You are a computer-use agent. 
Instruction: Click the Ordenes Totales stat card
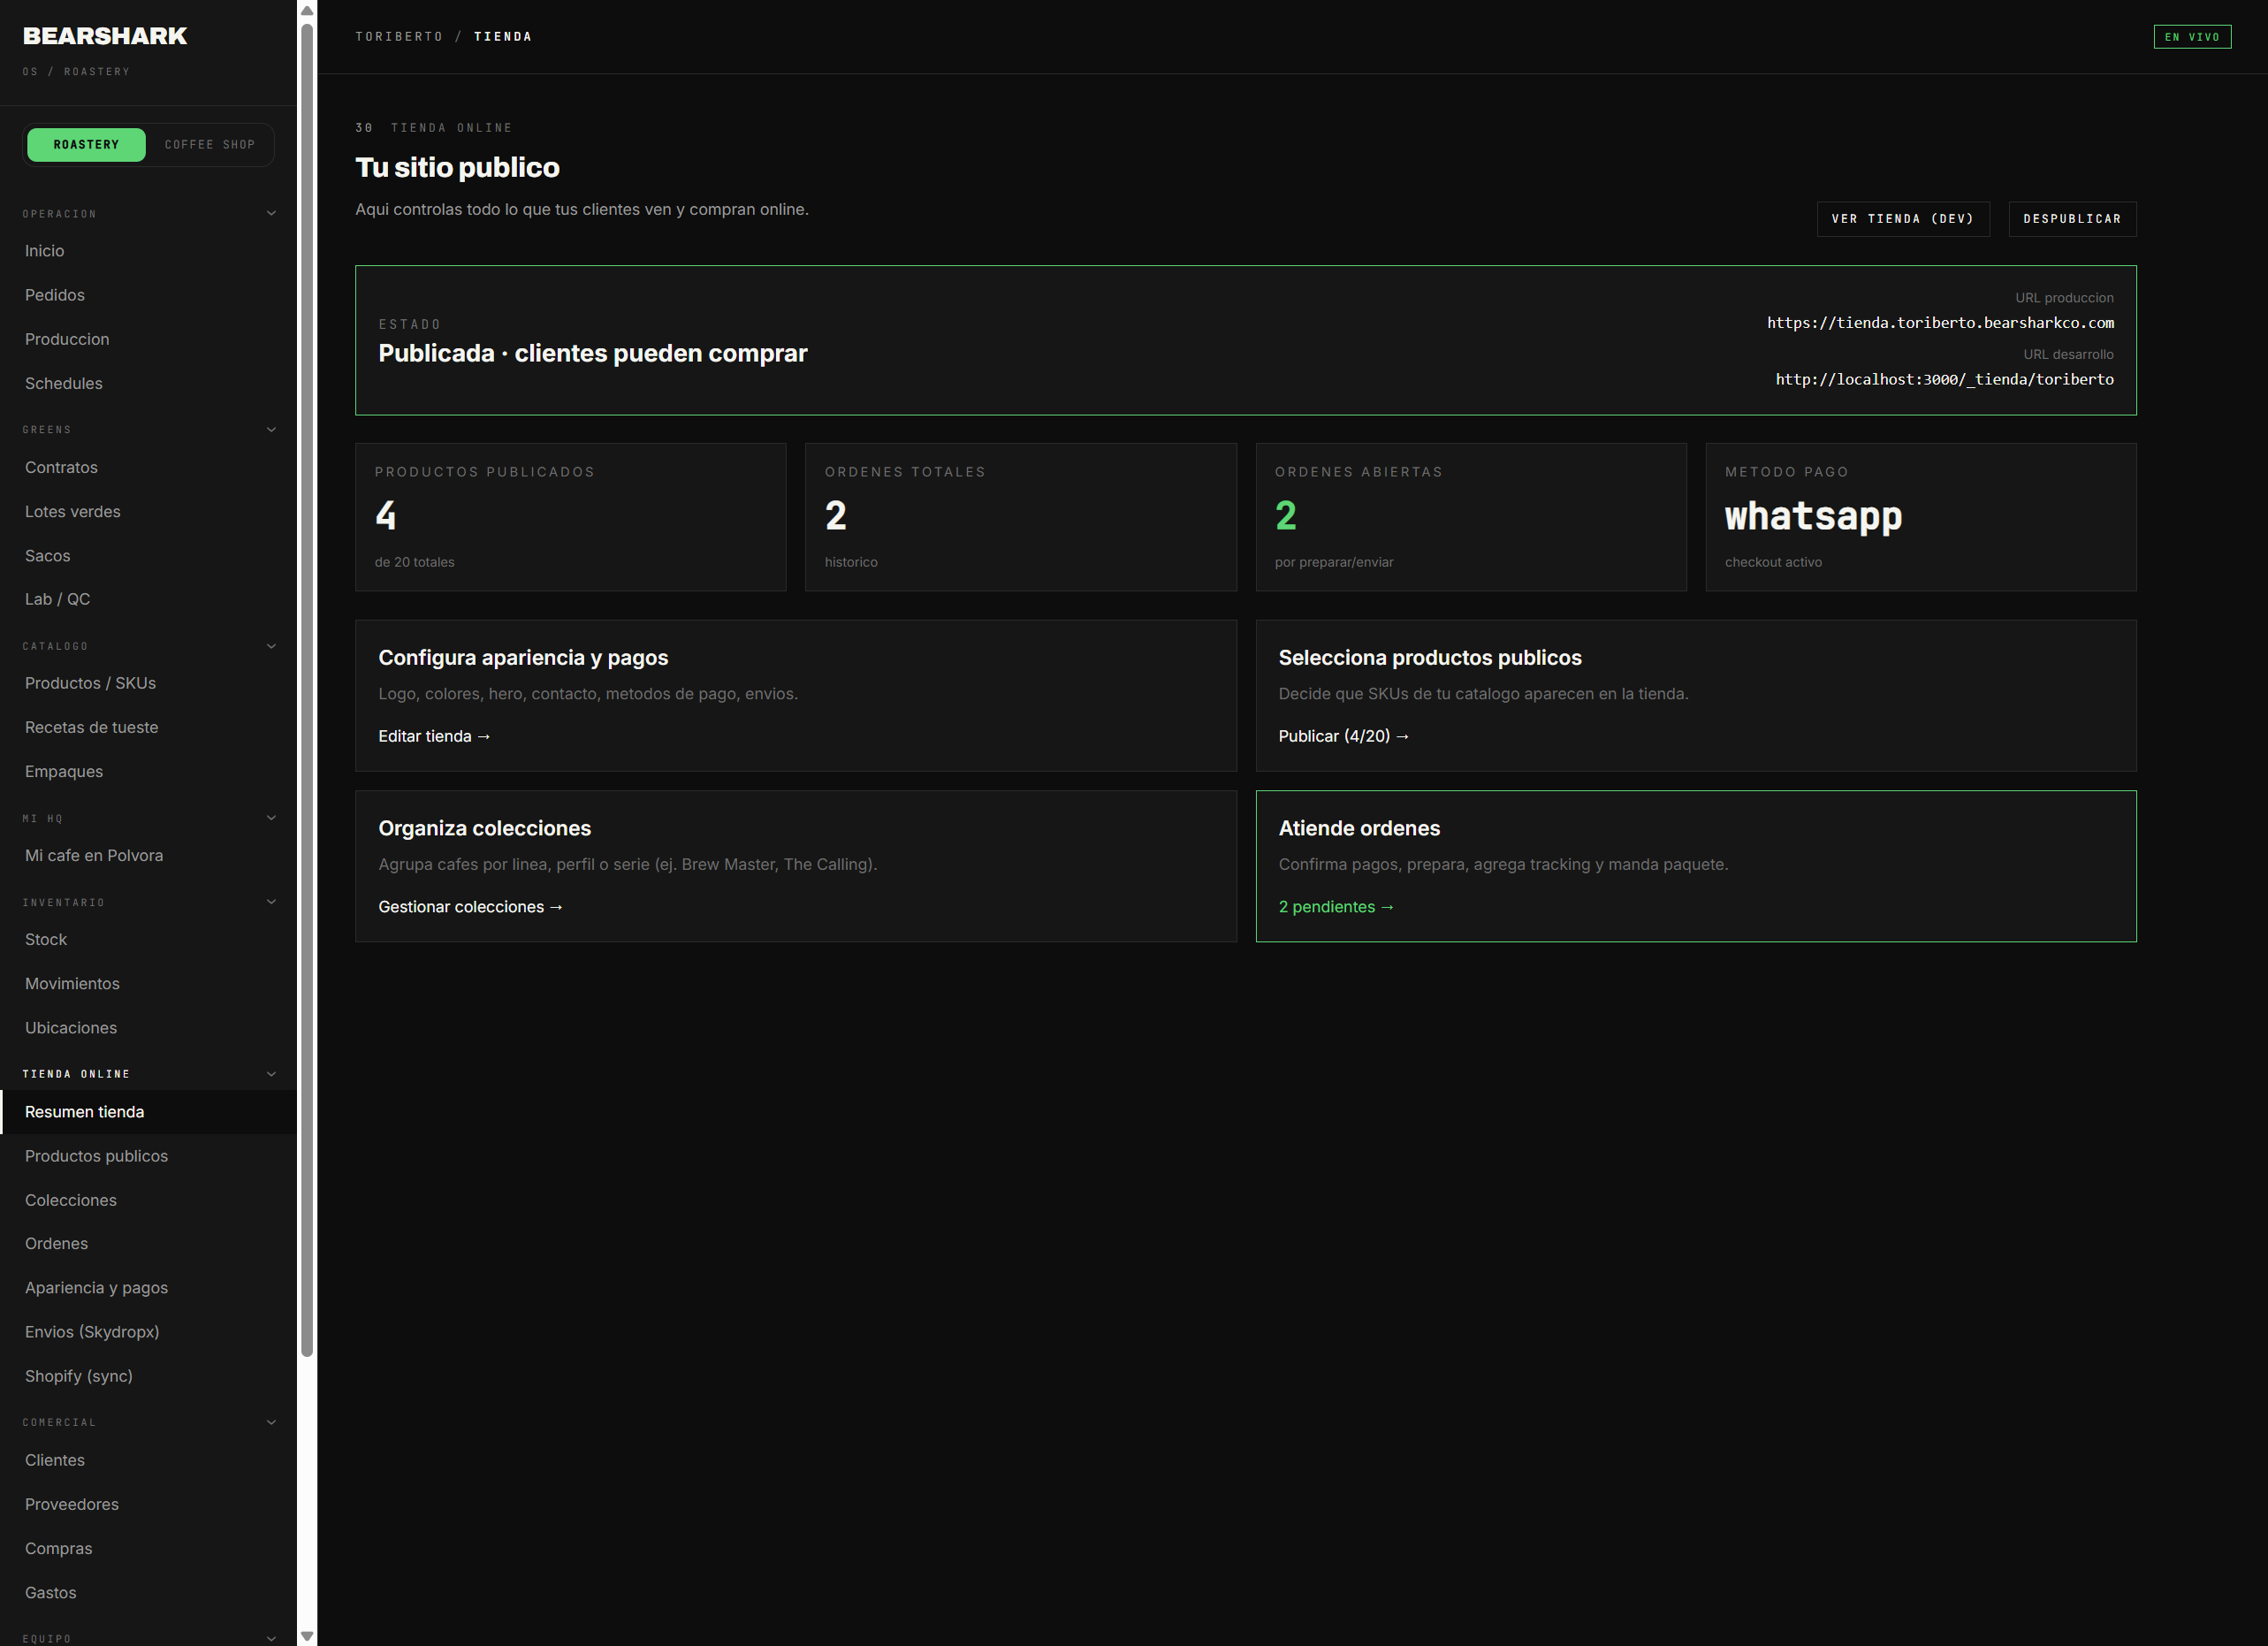click(x=1021, y=517)
